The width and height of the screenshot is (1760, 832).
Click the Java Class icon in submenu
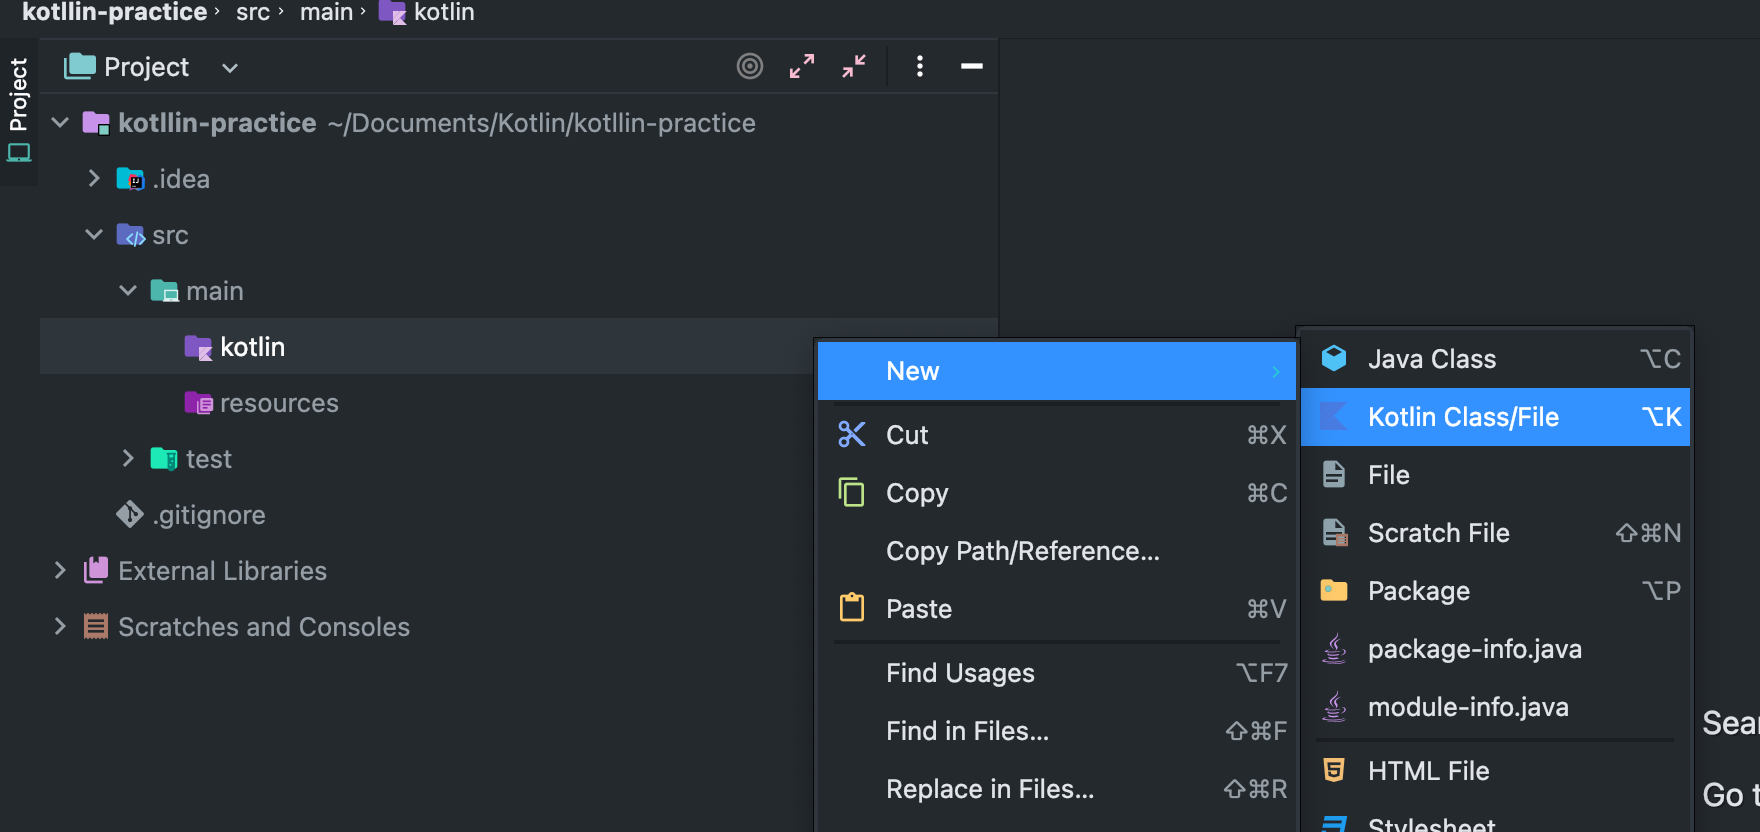[x=1334, y=358]
